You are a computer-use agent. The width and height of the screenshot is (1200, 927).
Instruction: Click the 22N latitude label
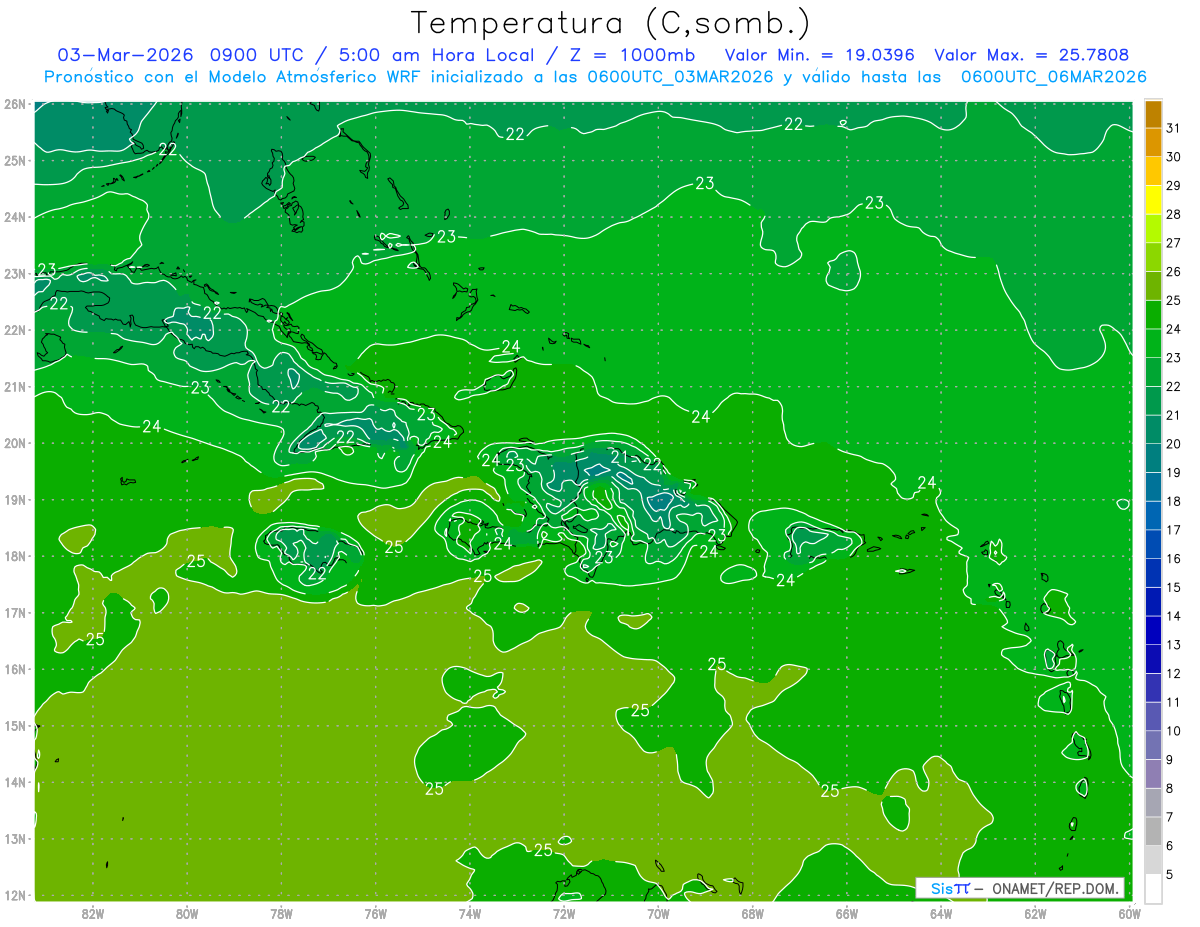(x=15, y=330)
